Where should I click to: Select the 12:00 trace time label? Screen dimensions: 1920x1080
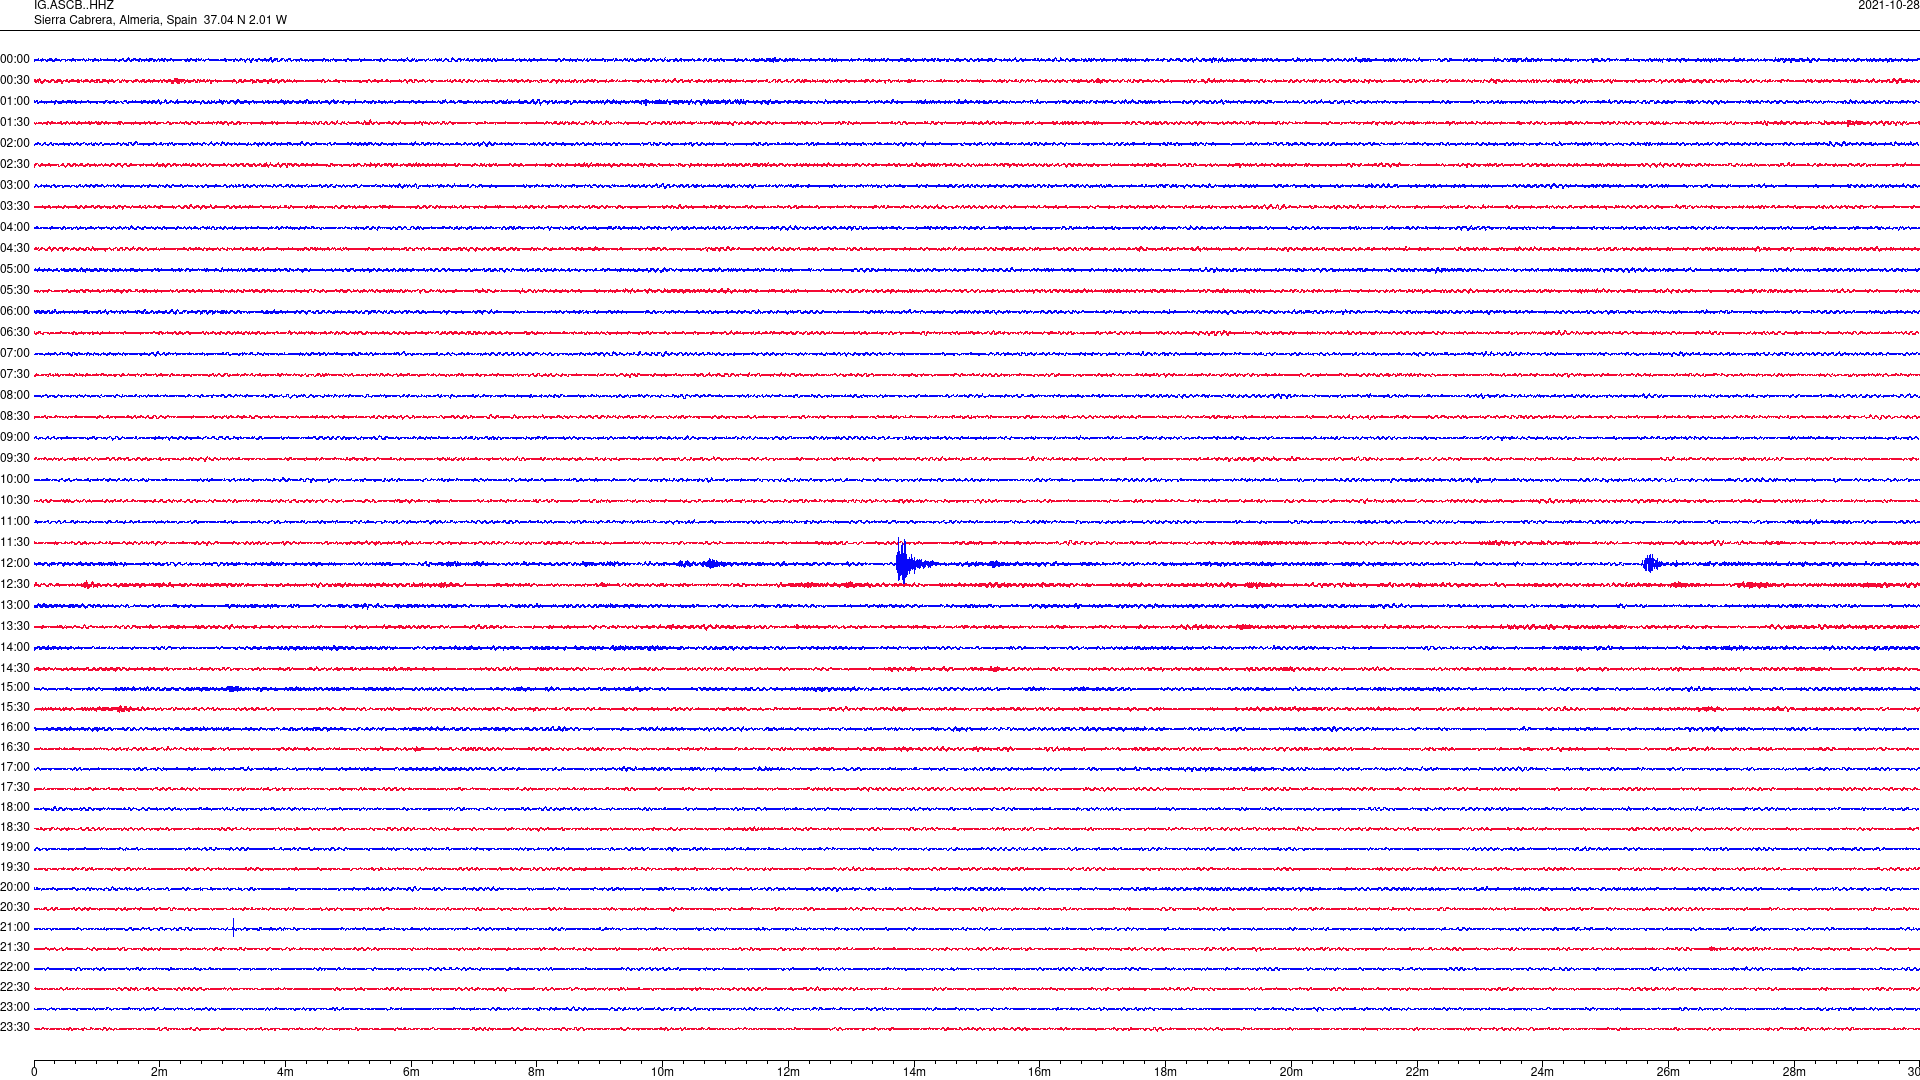(15, 563)
